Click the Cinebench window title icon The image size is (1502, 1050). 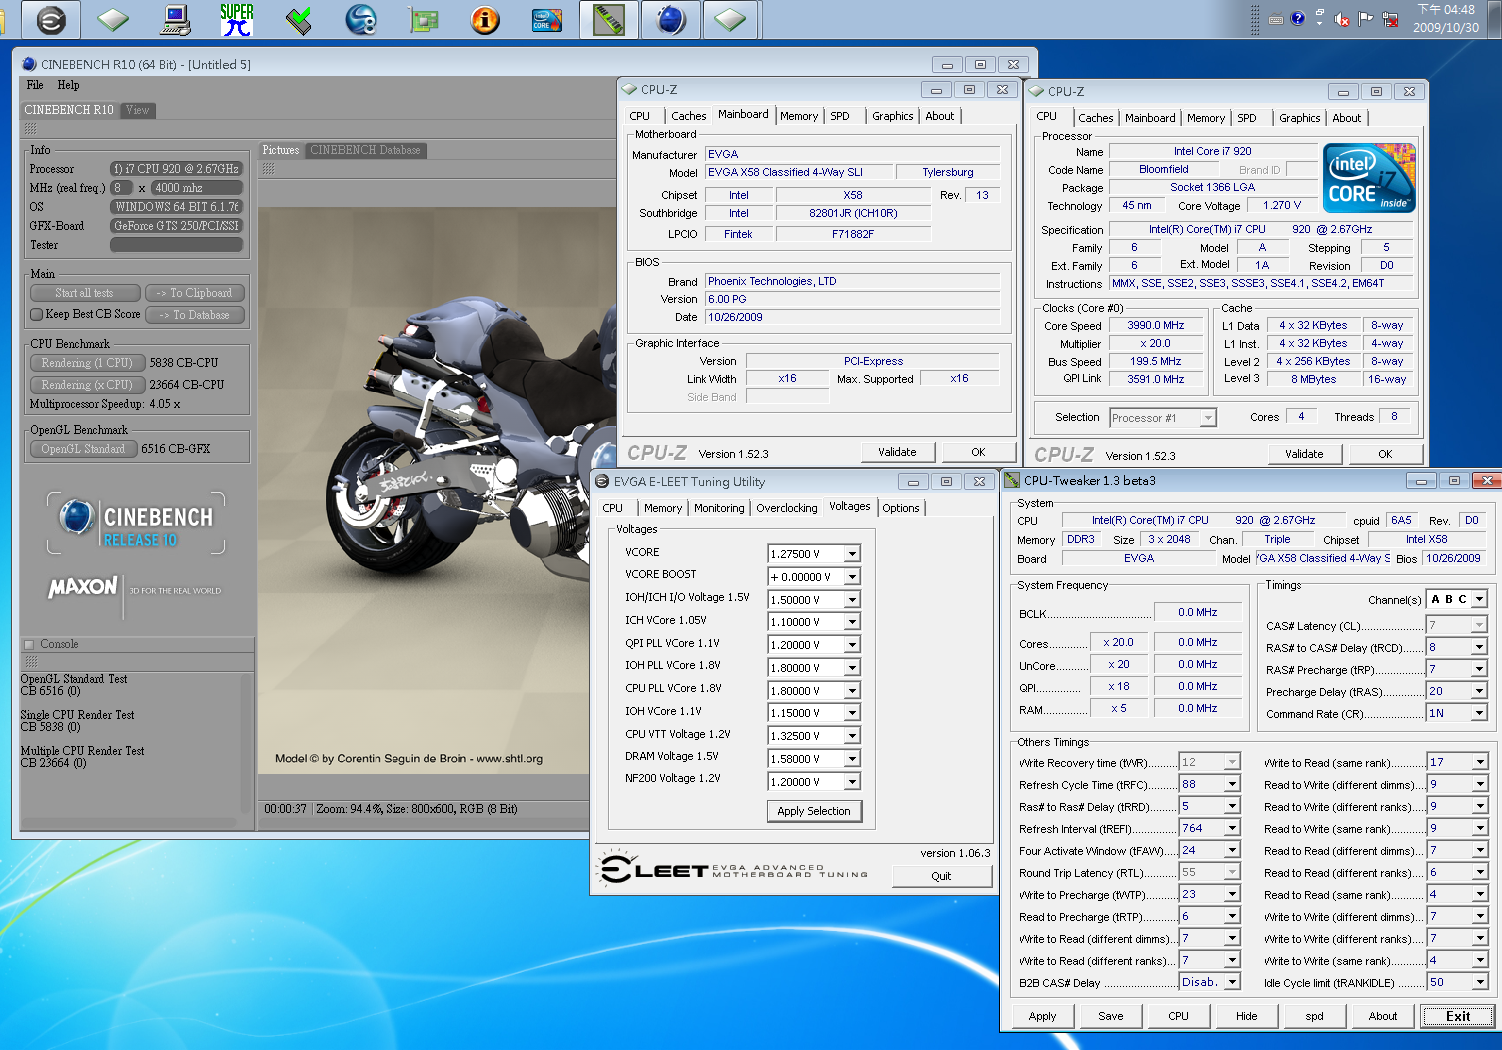pos(29,64)
